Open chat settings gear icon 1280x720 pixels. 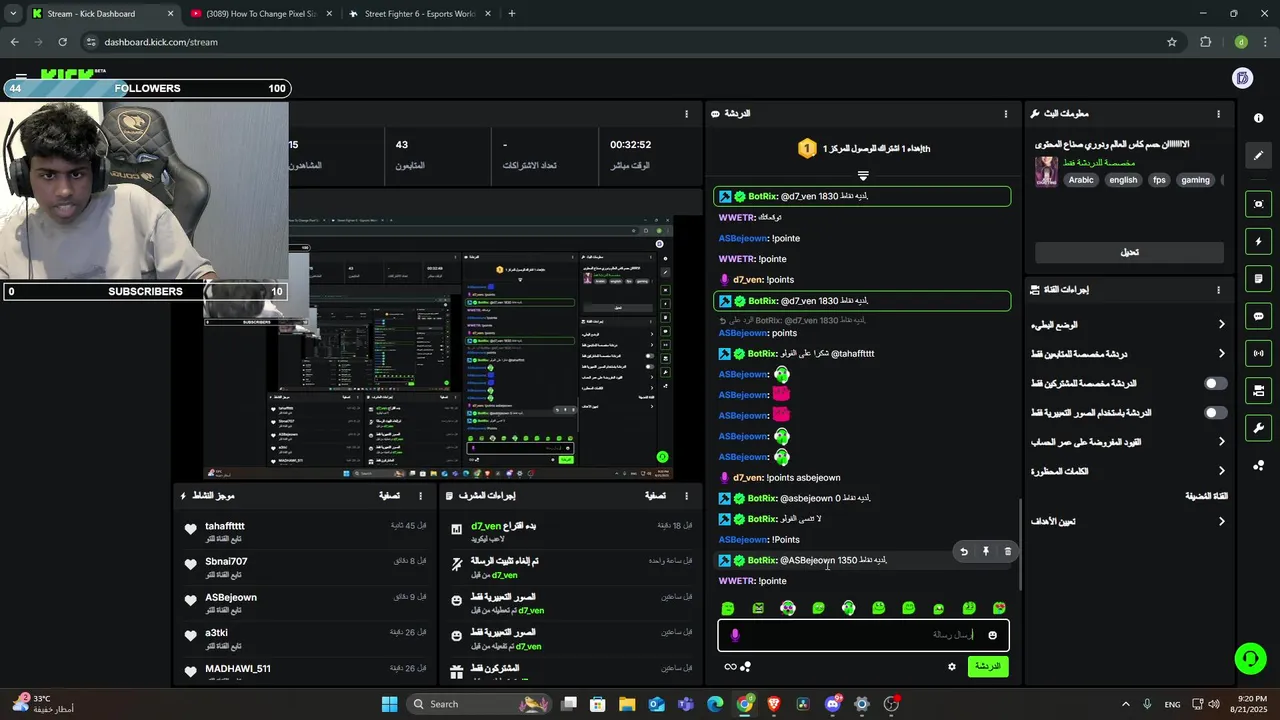tap(951, 667)
